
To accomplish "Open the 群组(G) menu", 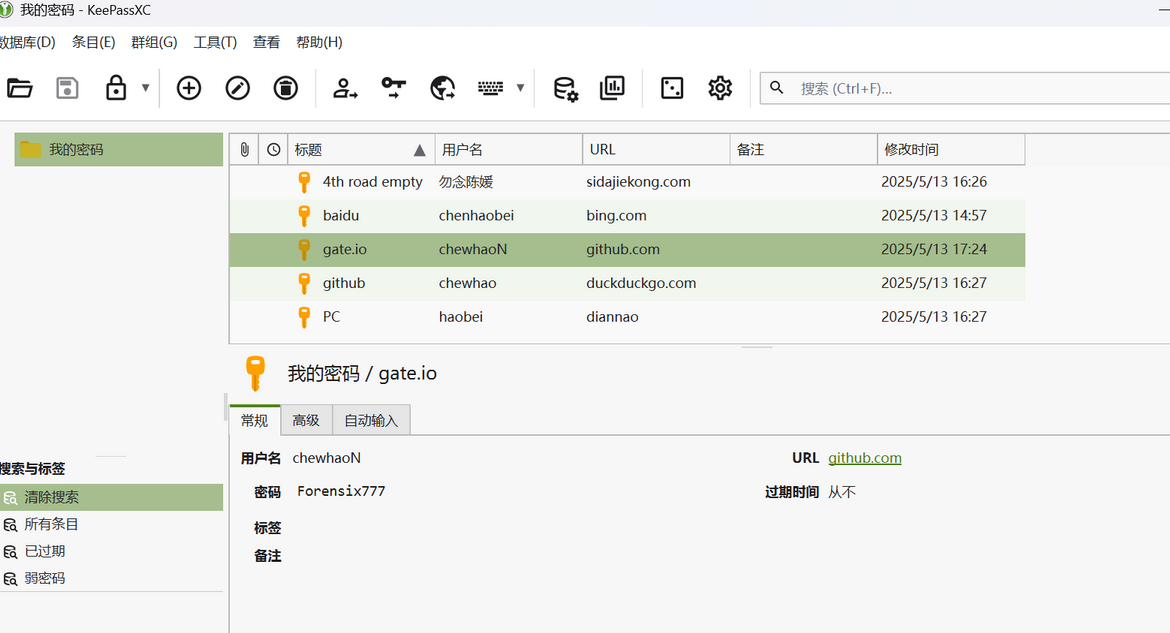I will pyautogui.click(x=154, y=43).
